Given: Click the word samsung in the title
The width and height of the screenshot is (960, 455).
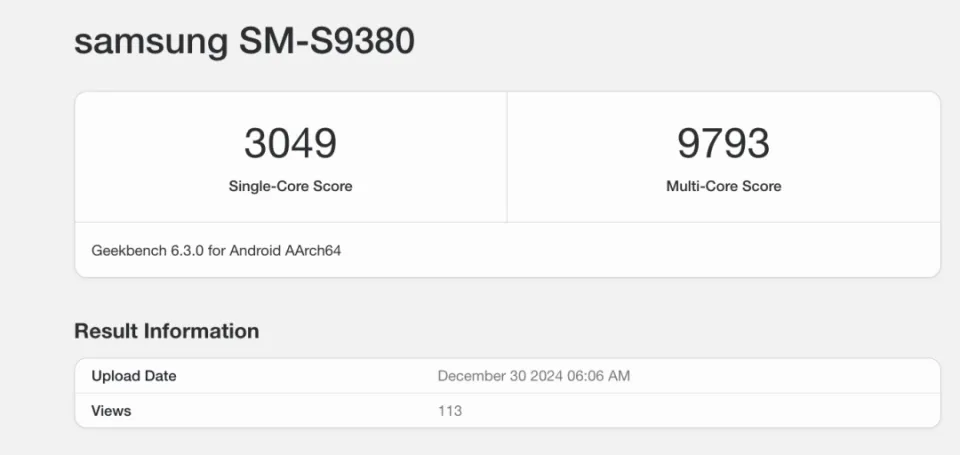Looking at the screenshot, I should [x=151, y=41].
